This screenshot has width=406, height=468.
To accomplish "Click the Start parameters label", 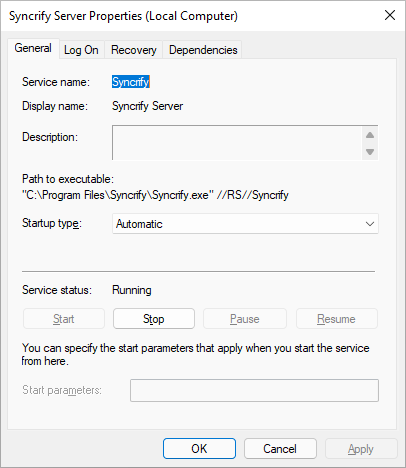I will click(x=62, y=390).
